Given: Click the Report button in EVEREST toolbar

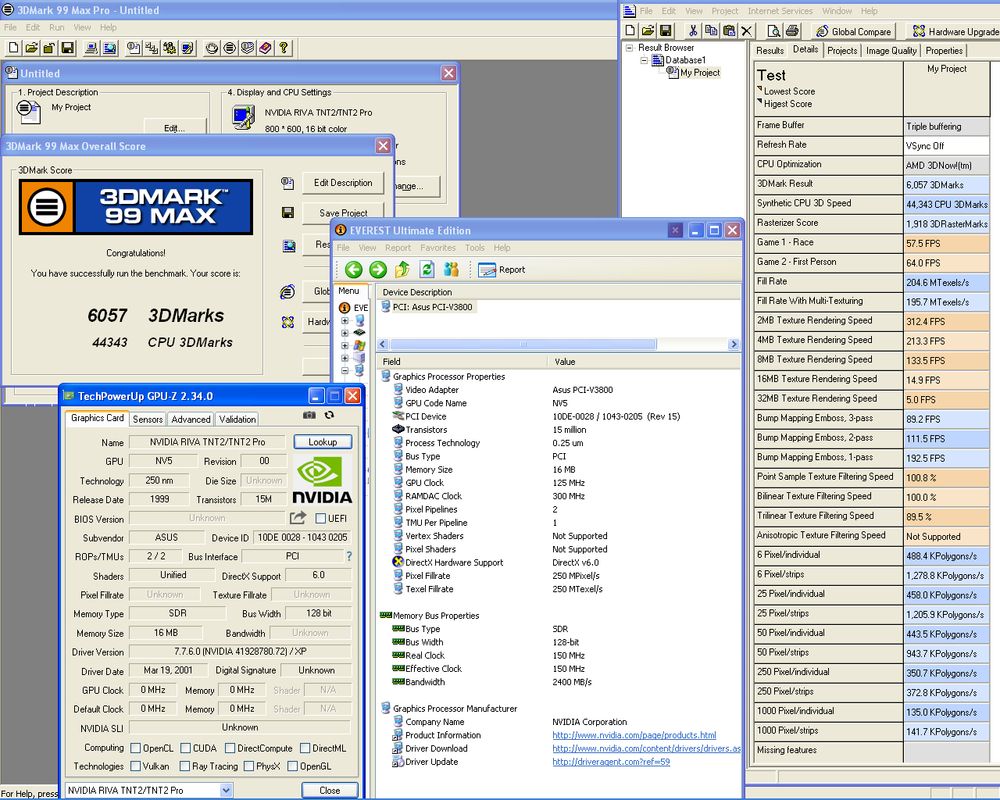Looking at the screenshot, I should tap(502, 270).
